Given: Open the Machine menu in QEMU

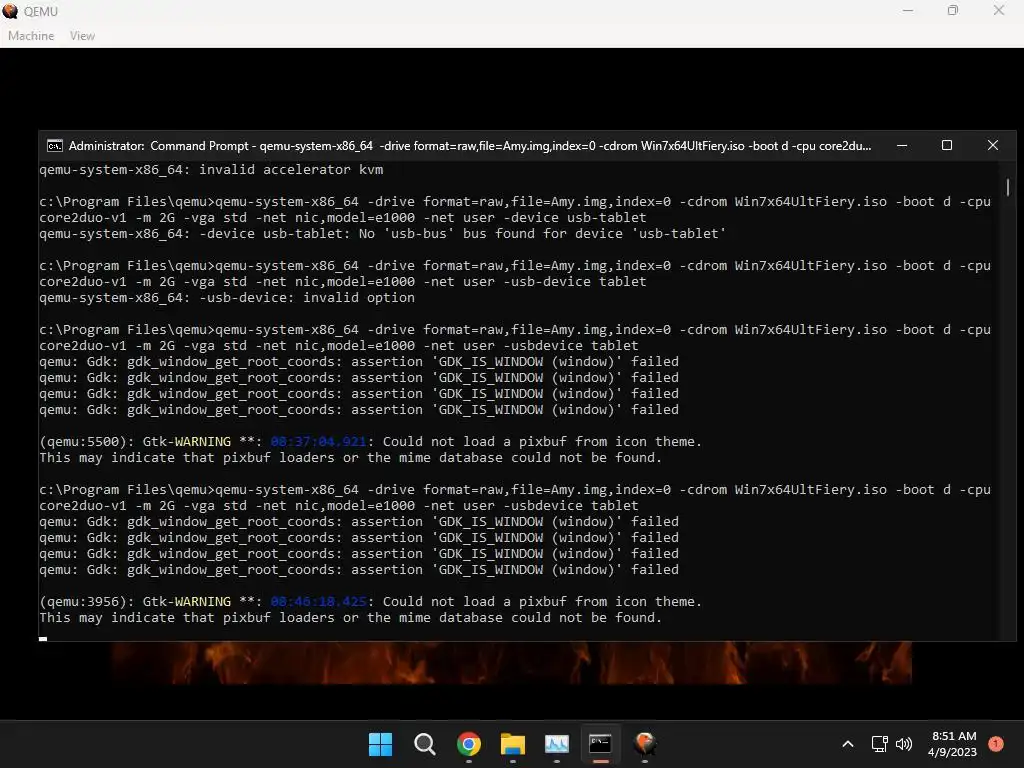Looking at the screenshot, I should tap(31, 36).
